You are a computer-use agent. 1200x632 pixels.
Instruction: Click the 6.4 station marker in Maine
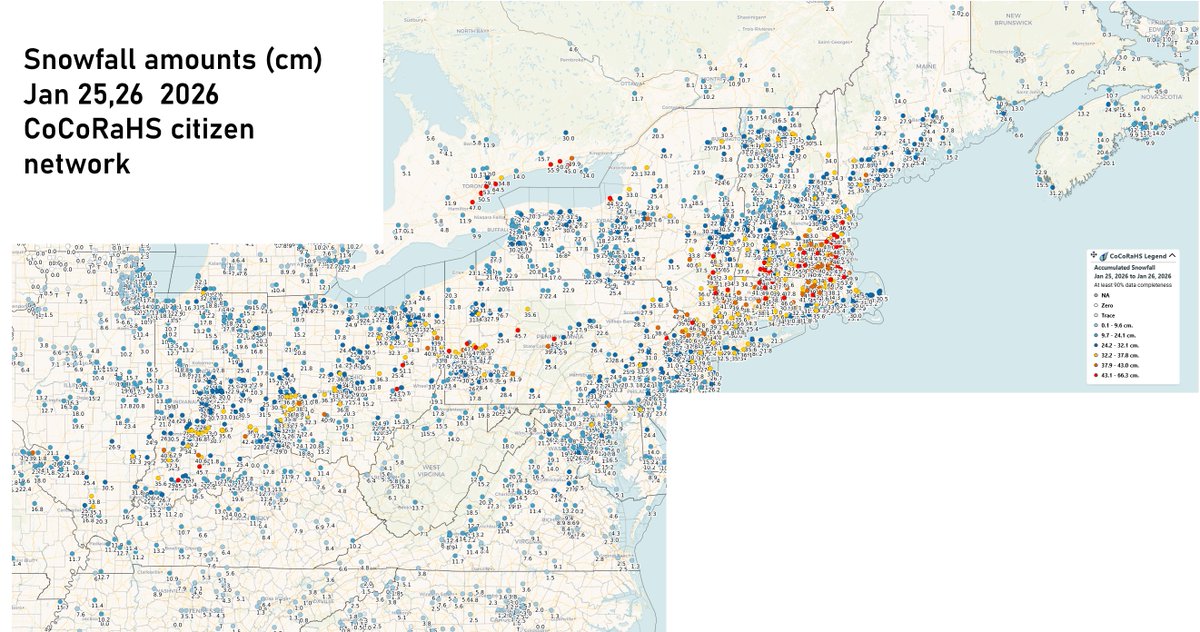tap(944, 84)
